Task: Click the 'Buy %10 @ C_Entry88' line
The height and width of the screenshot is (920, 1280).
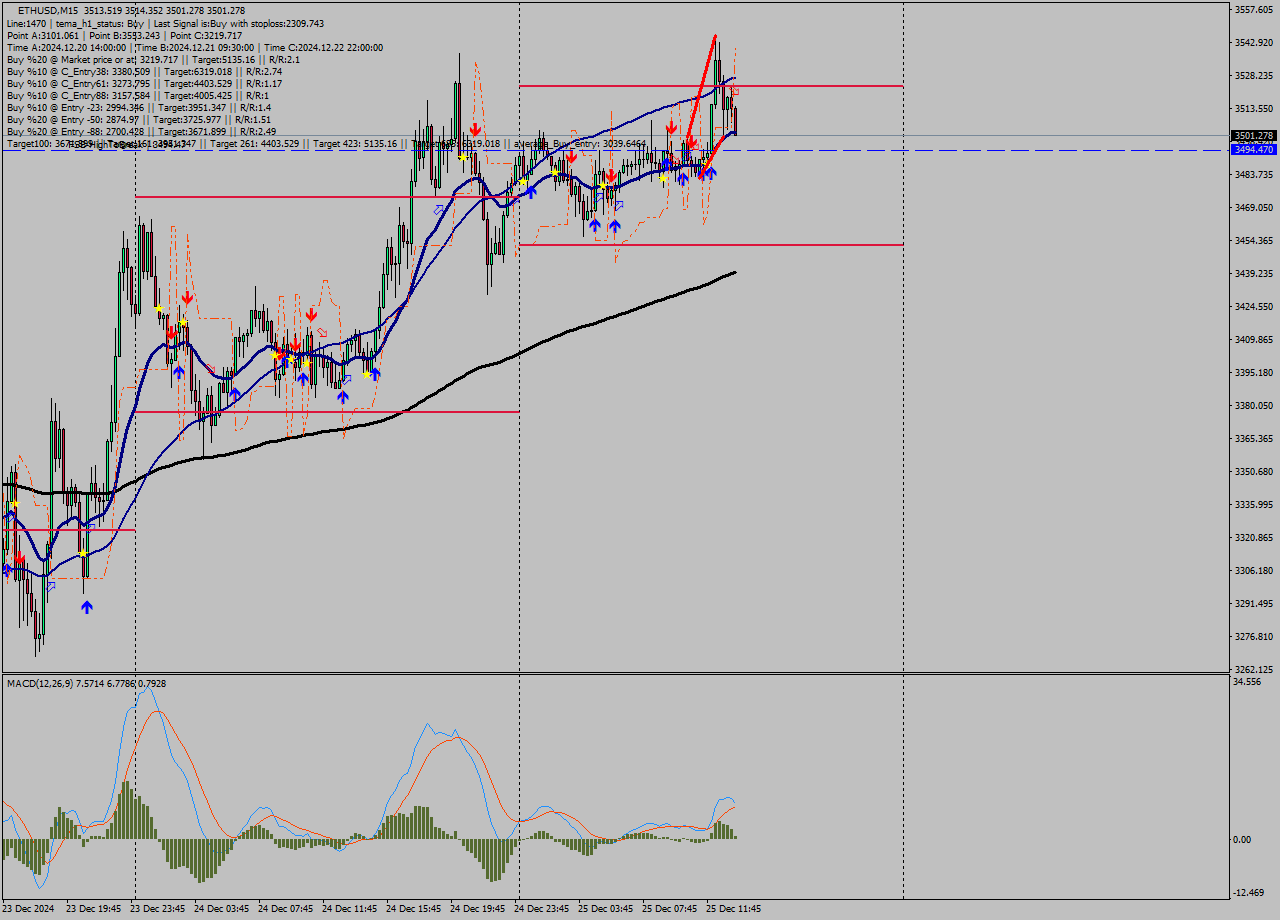Action: coord(138,95)
